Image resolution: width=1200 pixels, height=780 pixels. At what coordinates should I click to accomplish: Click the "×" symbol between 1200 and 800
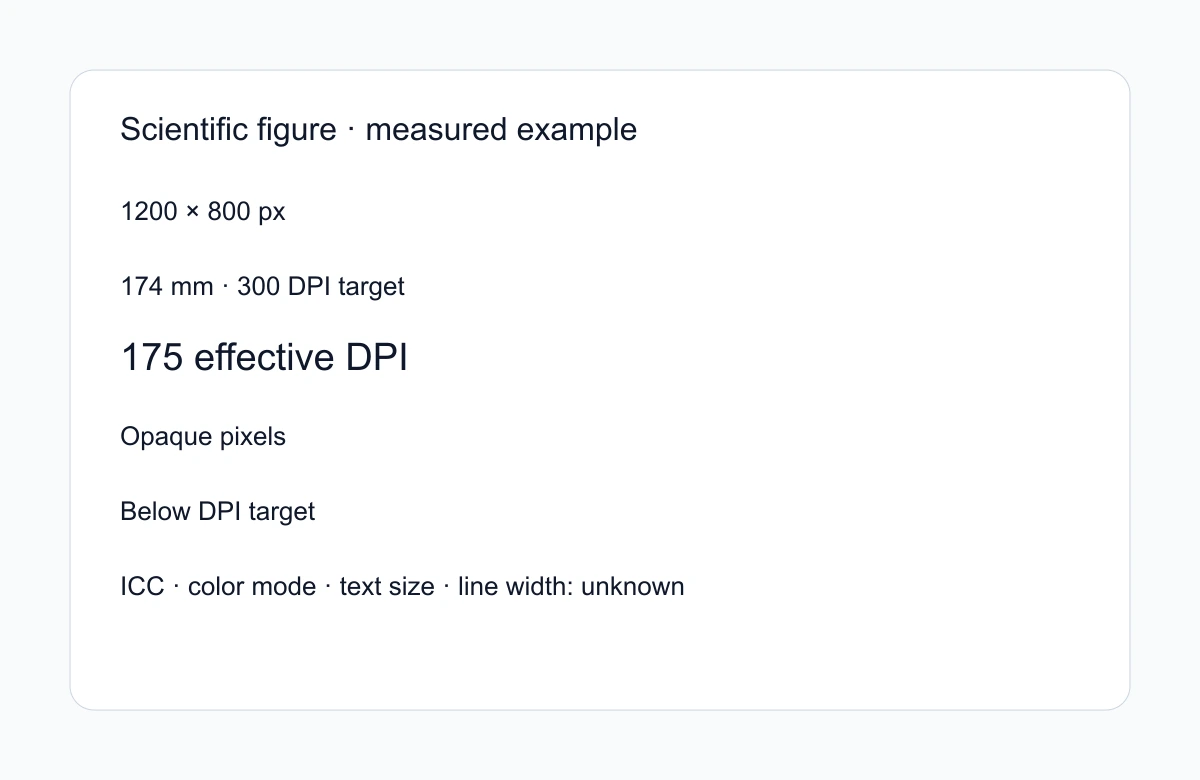[193, 213]
